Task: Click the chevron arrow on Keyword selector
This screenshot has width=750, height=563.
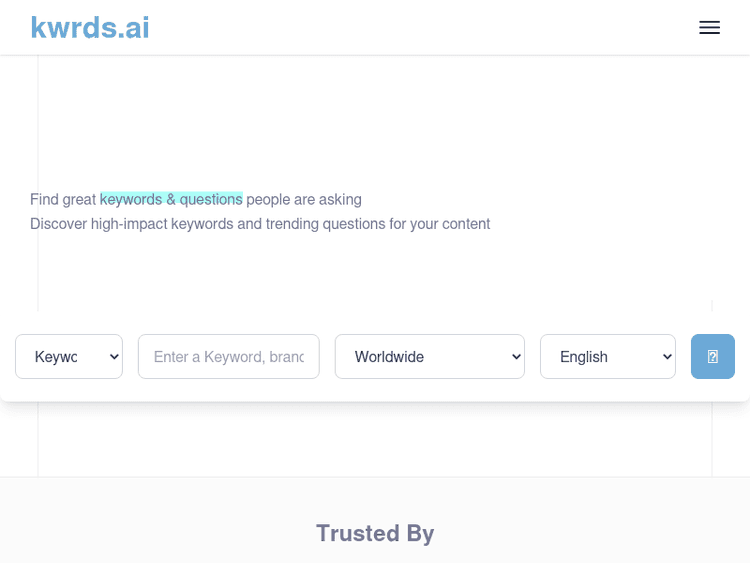Action: [x=114, y=357]
